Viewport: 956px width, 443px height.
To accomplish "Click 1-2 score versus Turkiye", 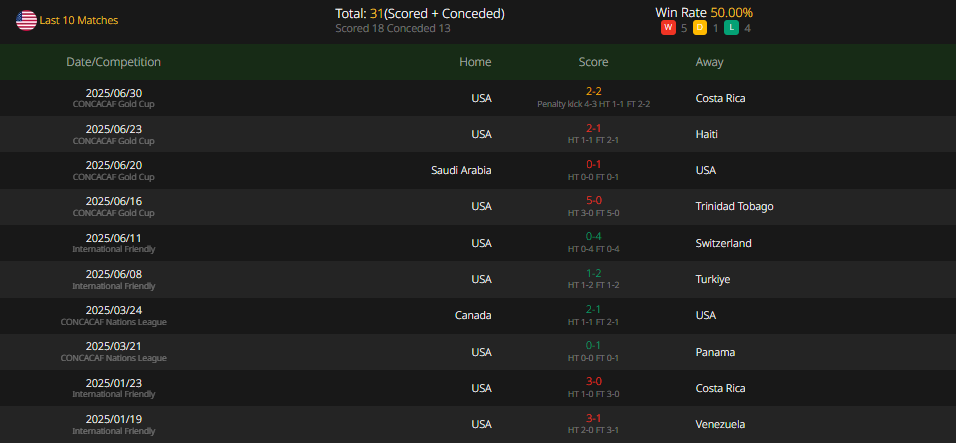I will [x=594, y=272].
